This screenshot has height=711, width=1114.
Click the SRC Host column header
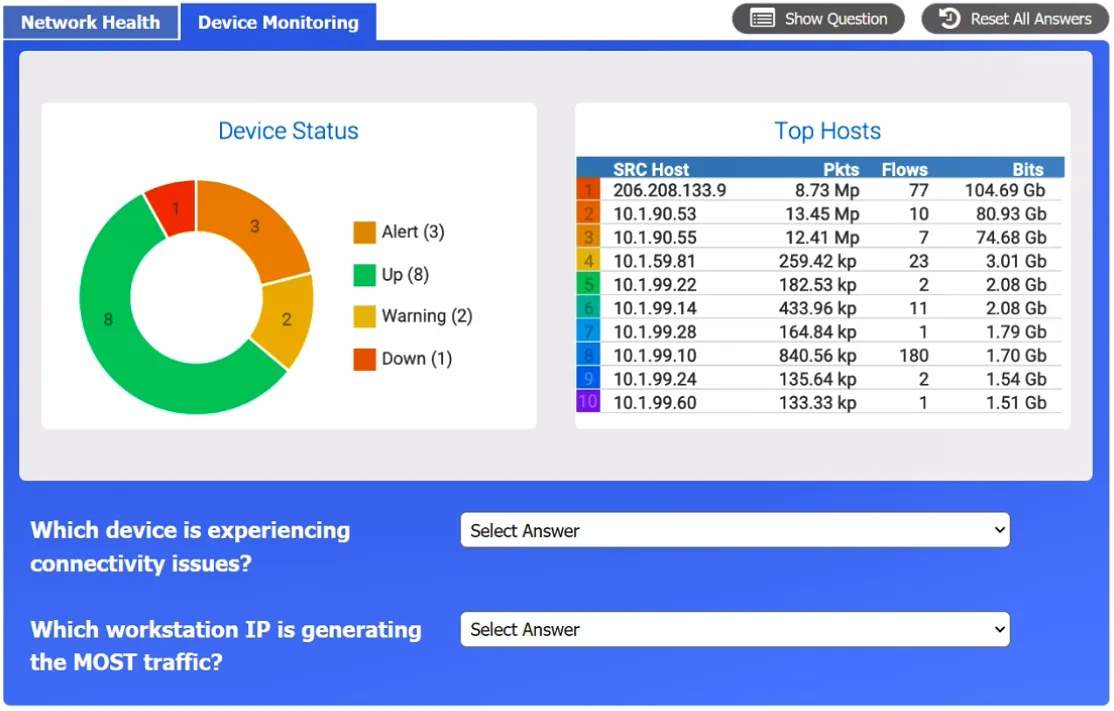651,169
